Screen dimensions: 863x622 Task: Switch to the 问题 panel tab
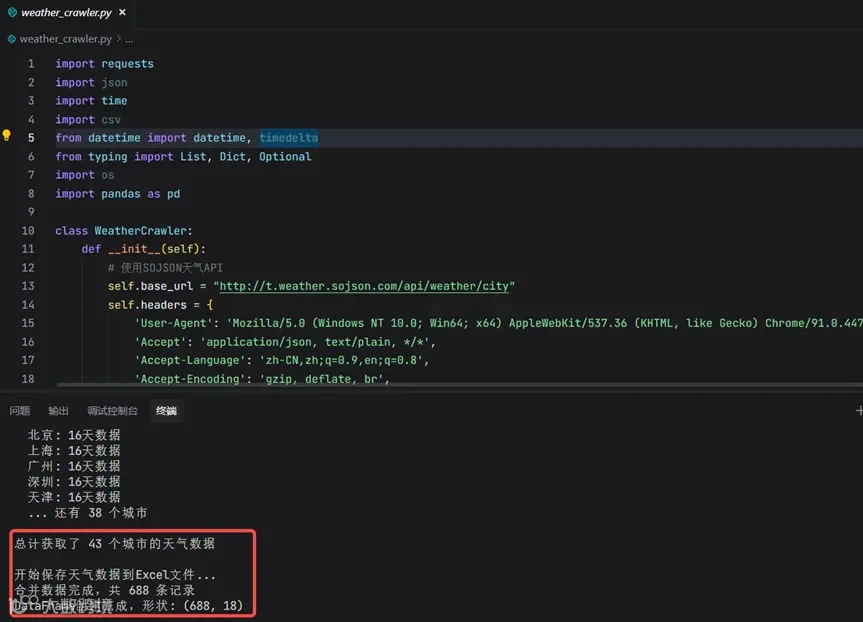click(x=20, y=411)
